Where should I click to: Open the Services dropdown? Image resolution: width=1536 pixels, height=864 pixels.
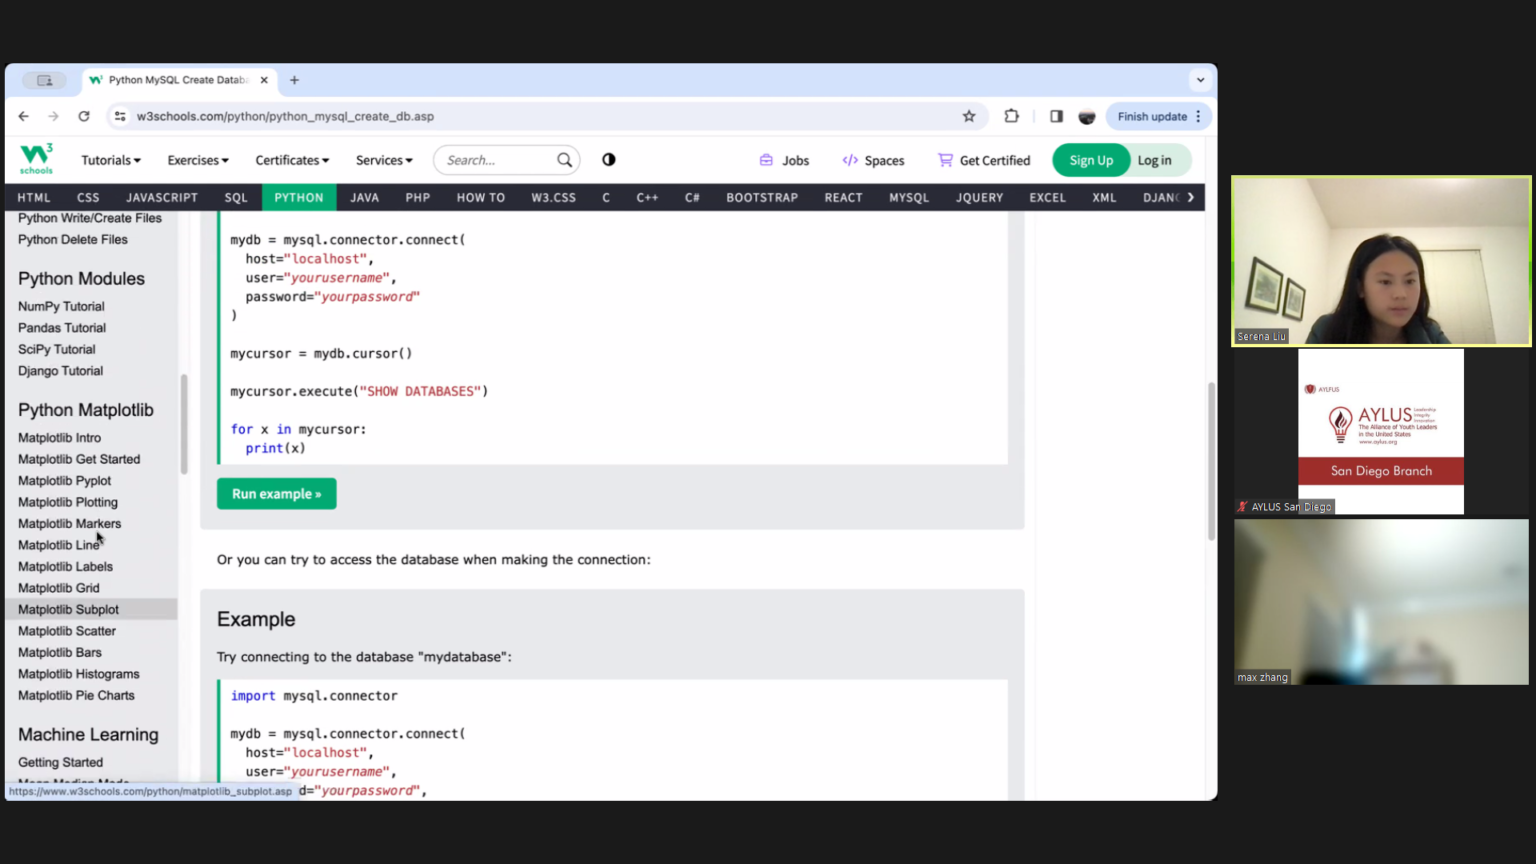384,160
